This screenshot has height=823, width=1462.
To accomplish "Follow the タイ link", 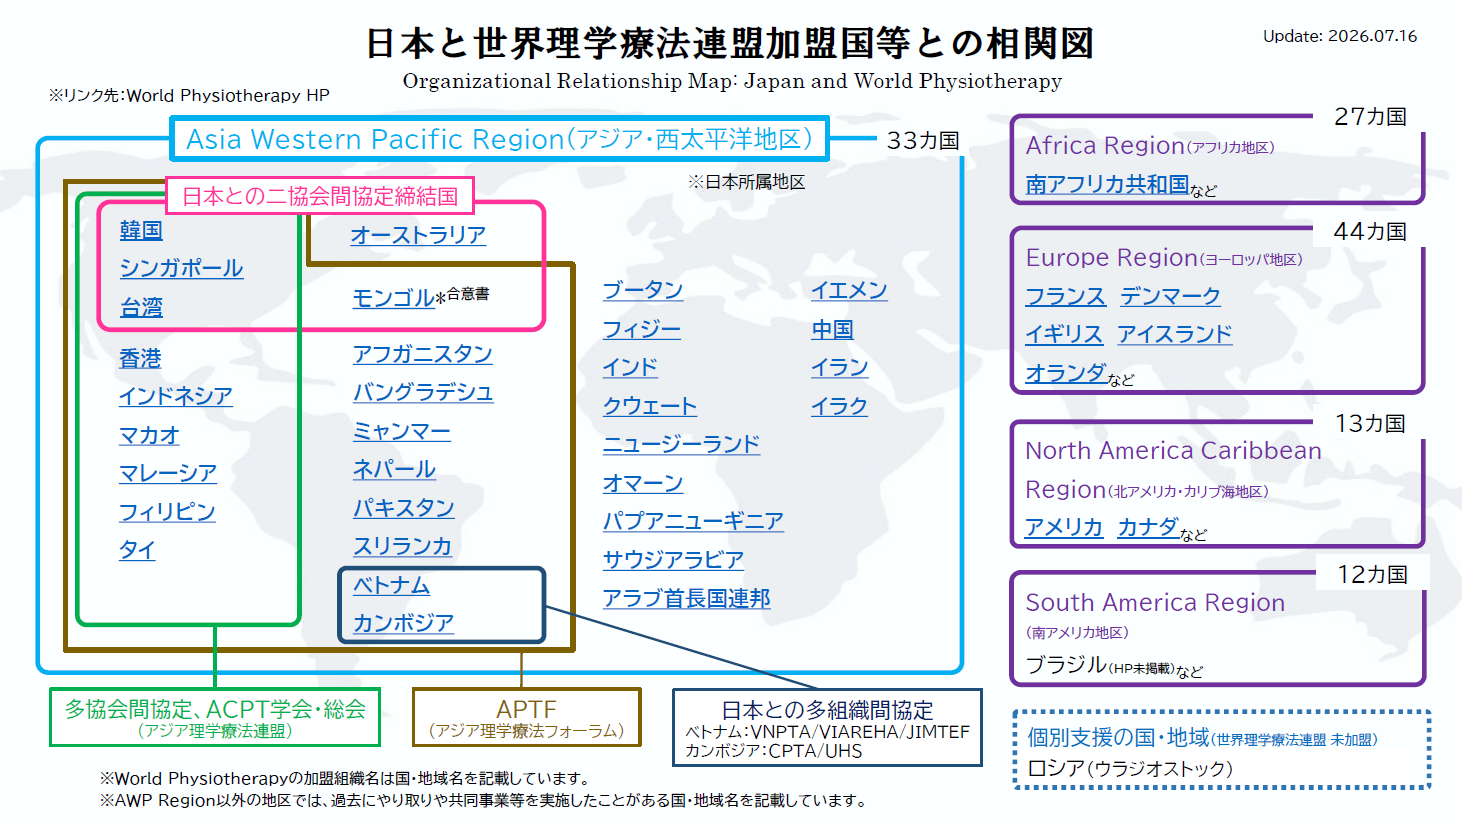I will click(137, 550).
